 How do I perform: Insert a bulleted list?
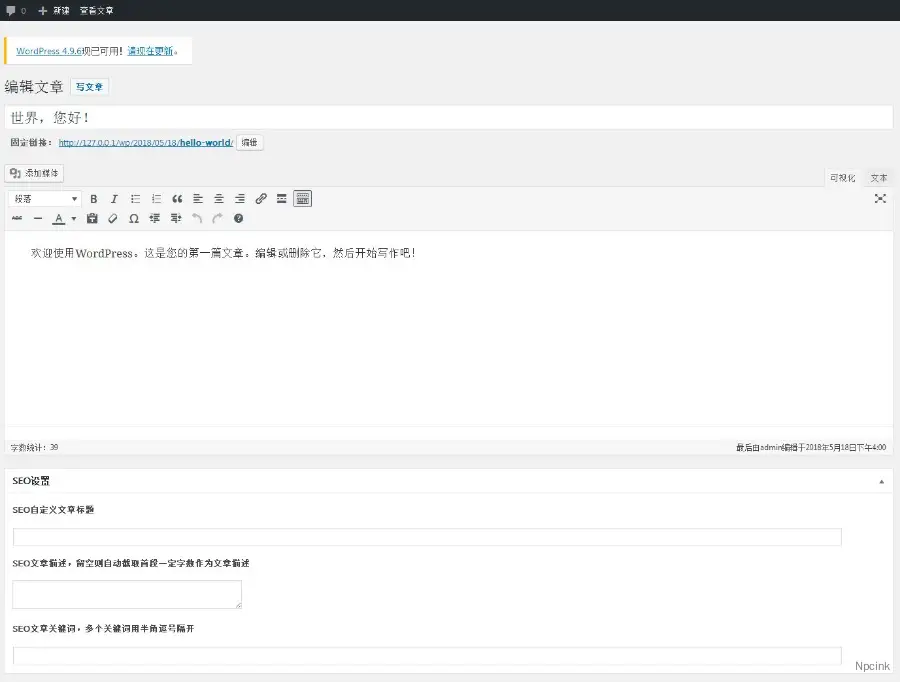135,199
